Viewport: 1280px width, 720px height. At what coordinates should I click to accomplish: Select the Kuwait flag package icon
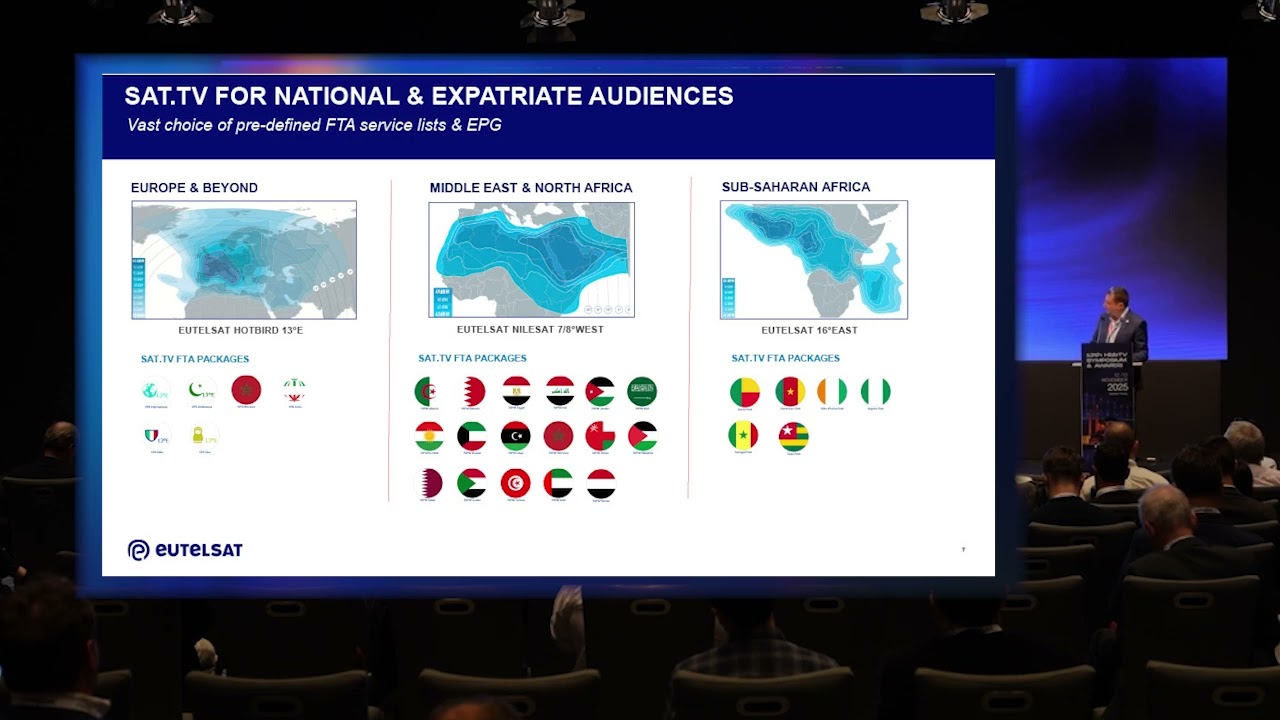(471, 436)
